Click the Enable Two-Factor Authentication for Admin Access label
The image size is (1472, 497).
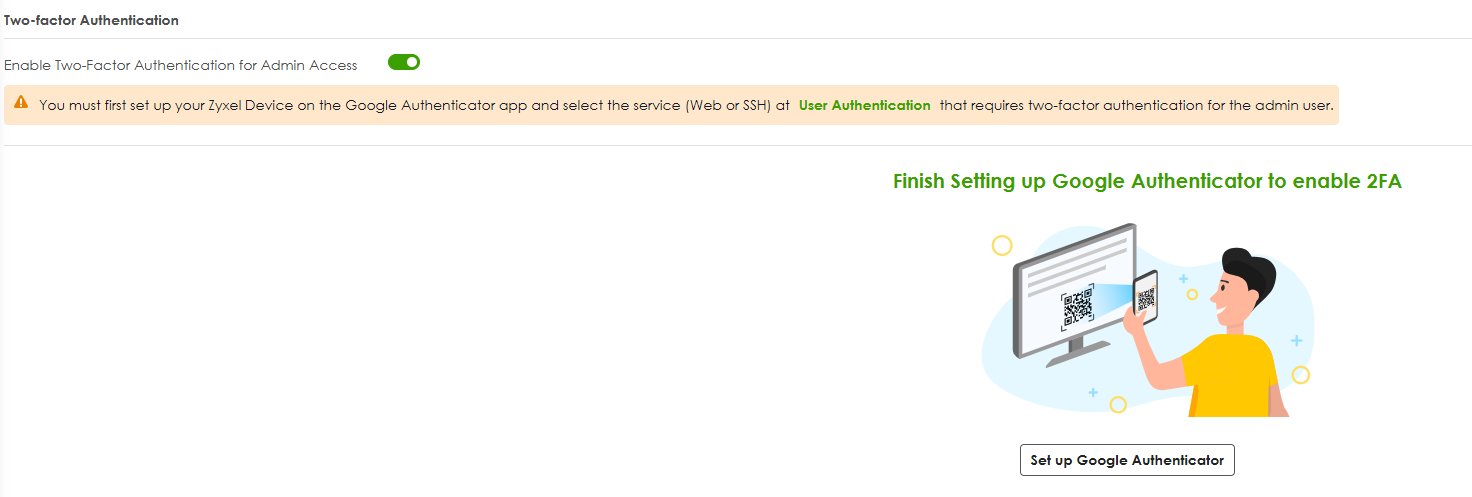pyautogui.click(x=181, y=65)
